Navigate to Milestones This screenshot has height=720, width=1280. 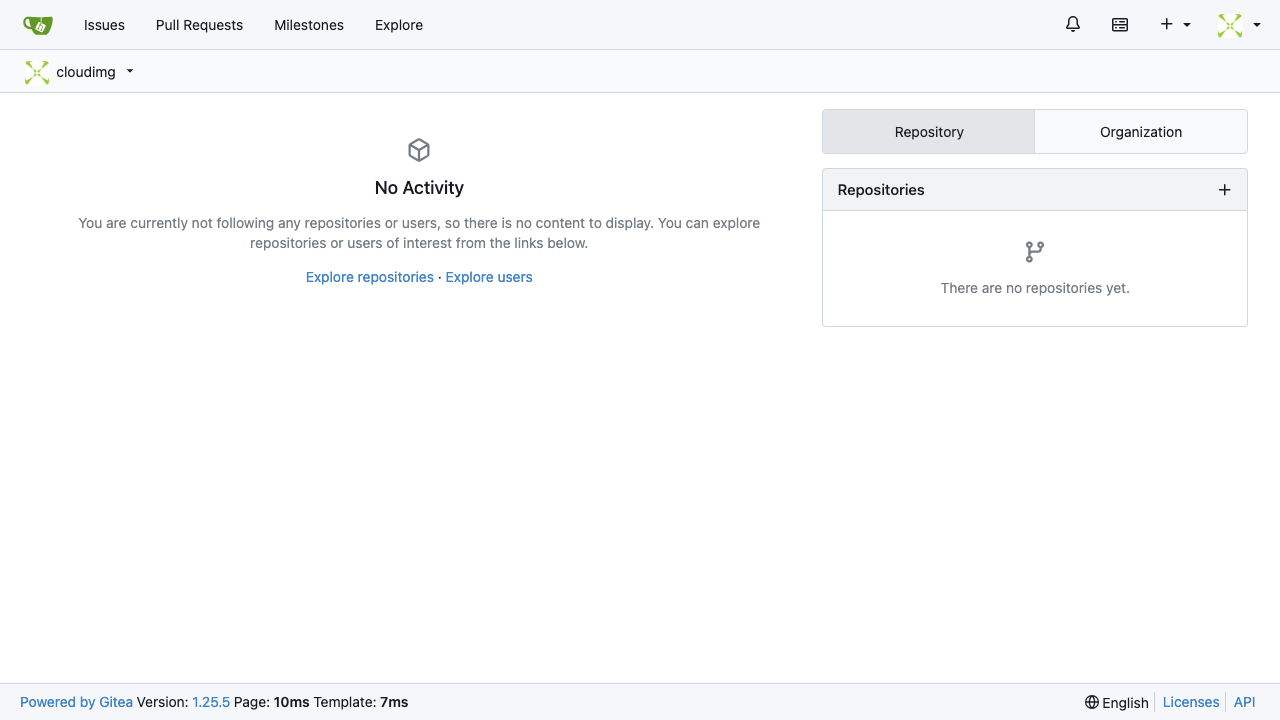point(309,25)
